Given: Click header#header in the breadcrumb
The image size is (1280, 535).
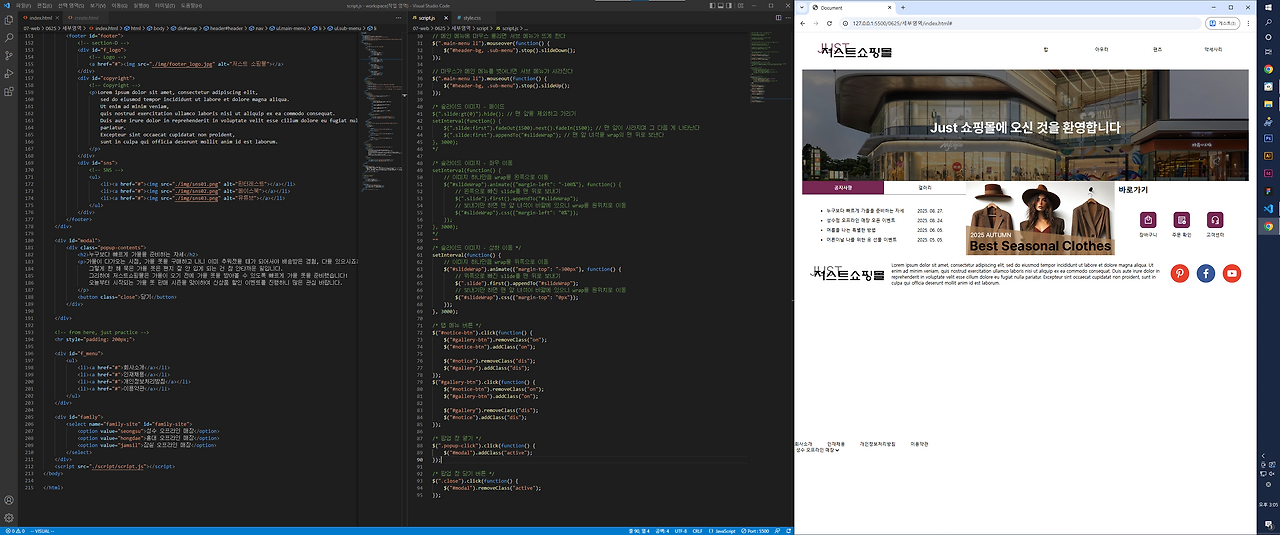Looking at the screenshot, I should pyautogui.click(x=222, y=28).
